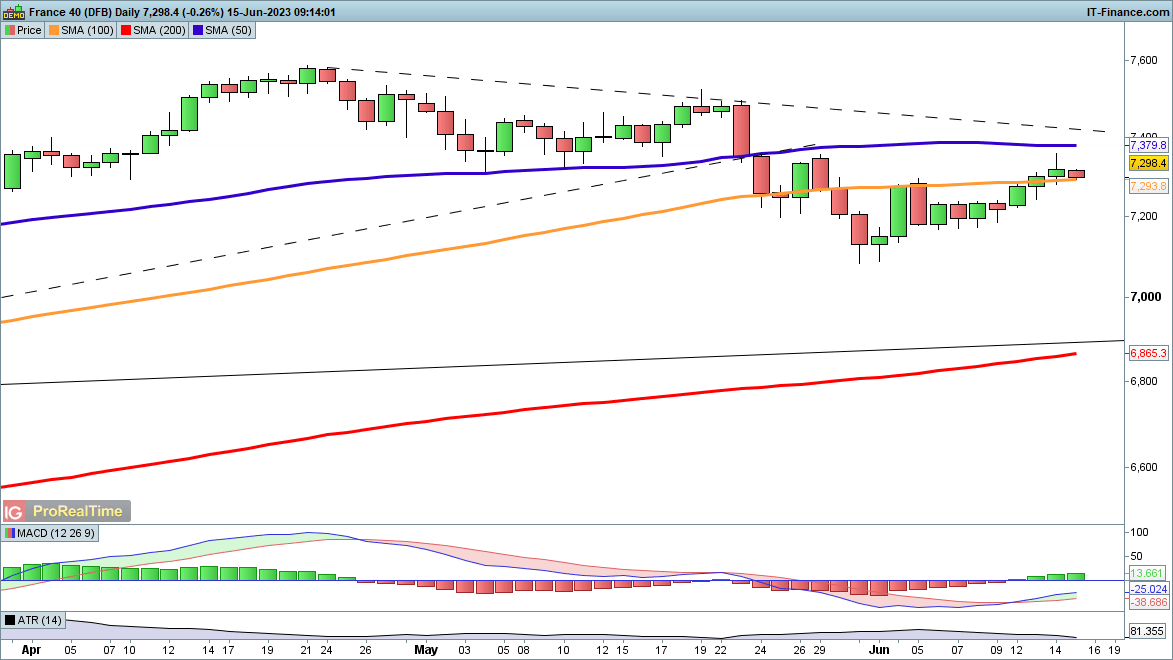1173x660 pixels.
Task: Click the SMA 50 value tag 7,379.8
Action: 1148,145
